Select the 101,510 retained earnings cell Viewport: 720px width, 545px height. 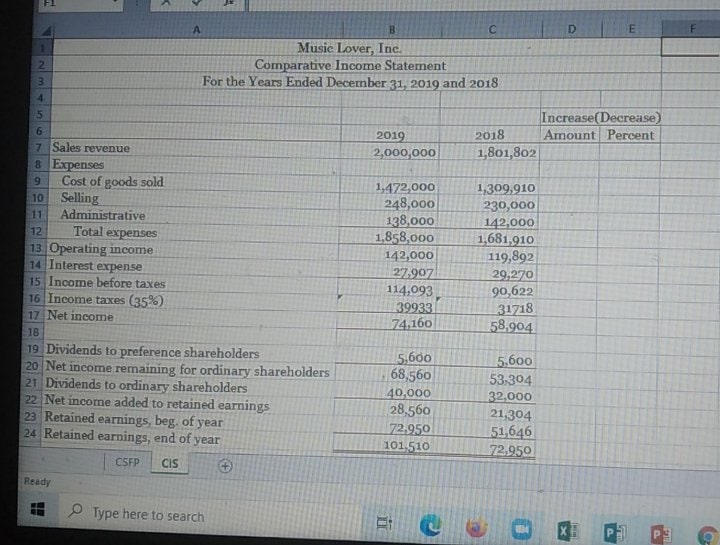click(406, 445)
